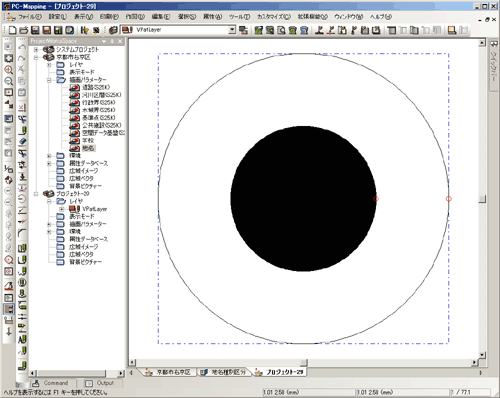Viewport: 500px width, 398px height.
Task: Switch to the 京都市右京区 document tab
Action: pyautogui.click(x=169, y=372)
